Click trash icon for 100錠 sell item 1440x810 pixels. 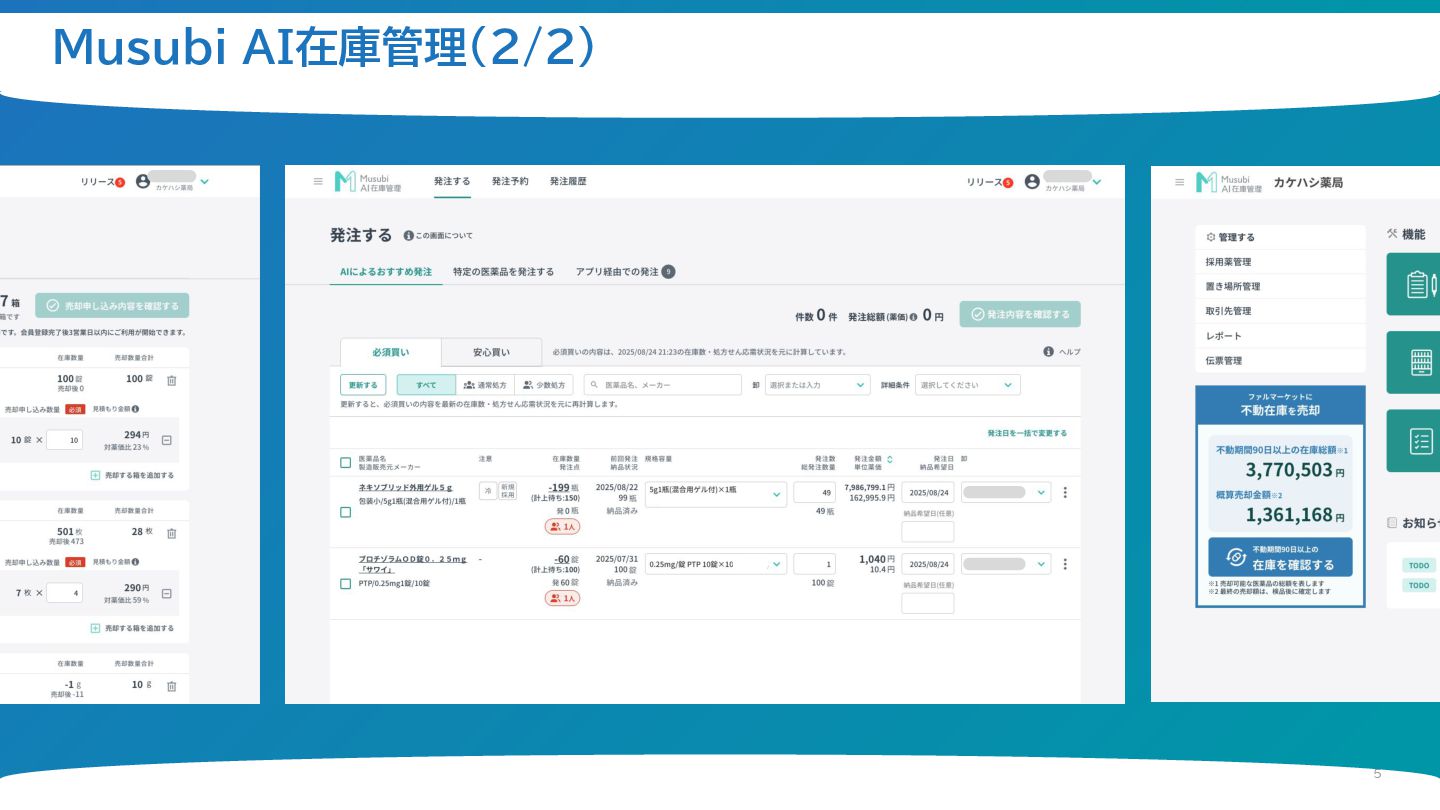click(171, 381)
